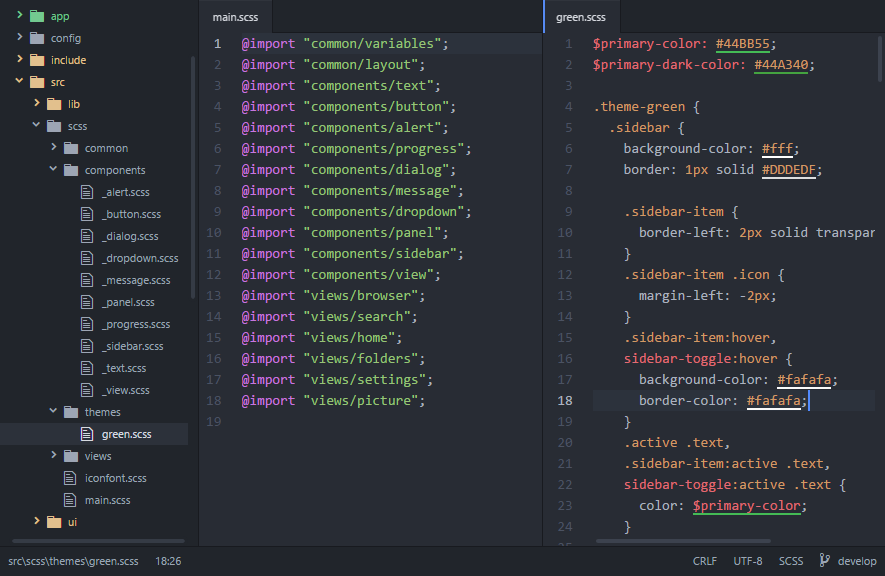Image resolution: width=885 pixels, height=576 pixels.
Task: Switch to the main.scss editor tab
Action: click(x=235, y=17)
